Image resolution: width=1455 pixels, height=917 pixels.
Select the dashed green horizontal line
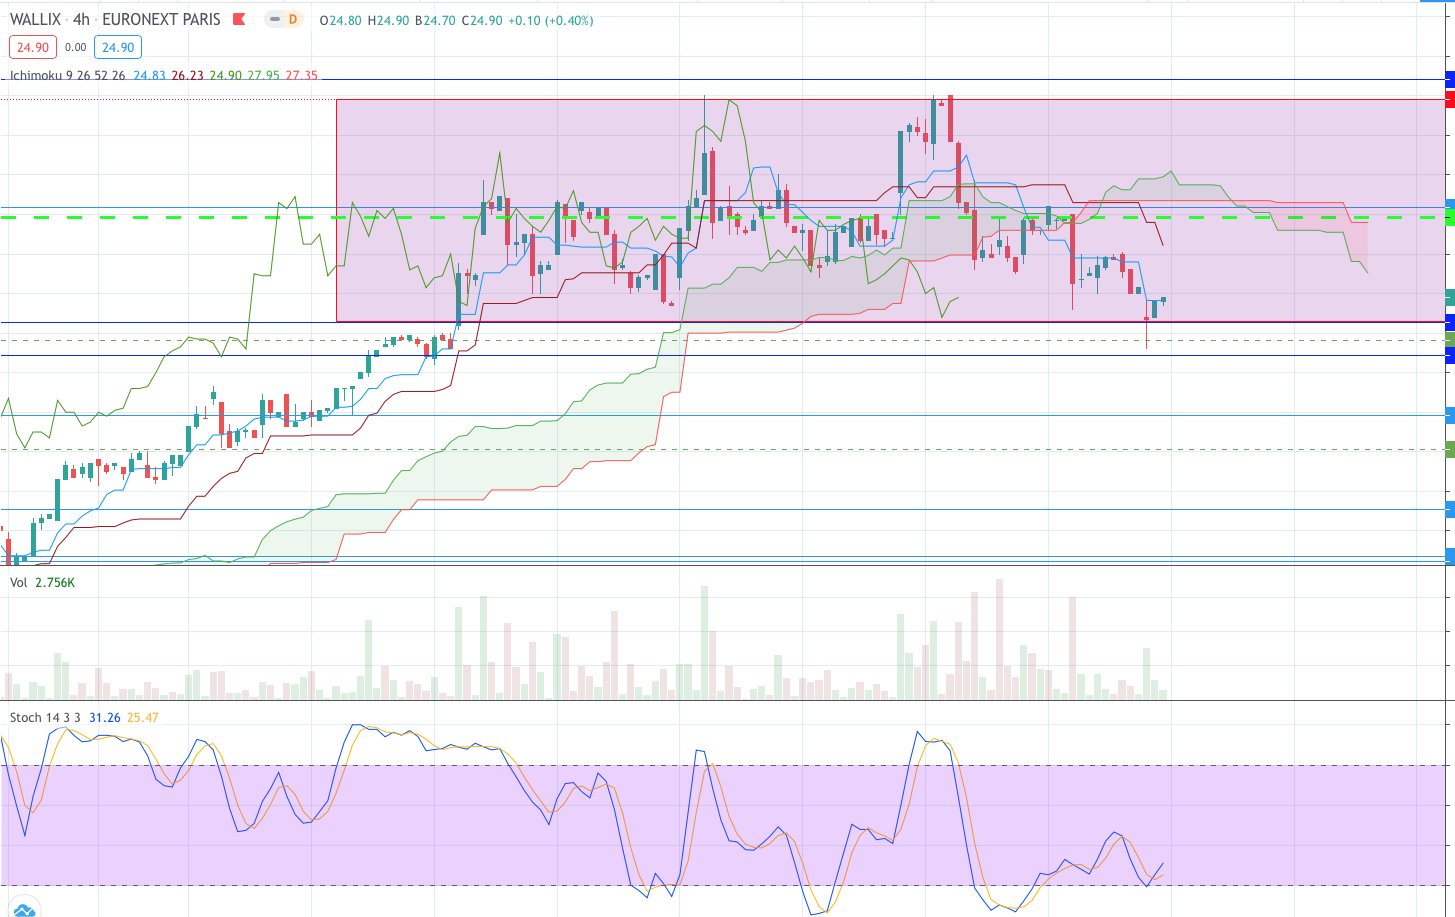pos(722,217)
